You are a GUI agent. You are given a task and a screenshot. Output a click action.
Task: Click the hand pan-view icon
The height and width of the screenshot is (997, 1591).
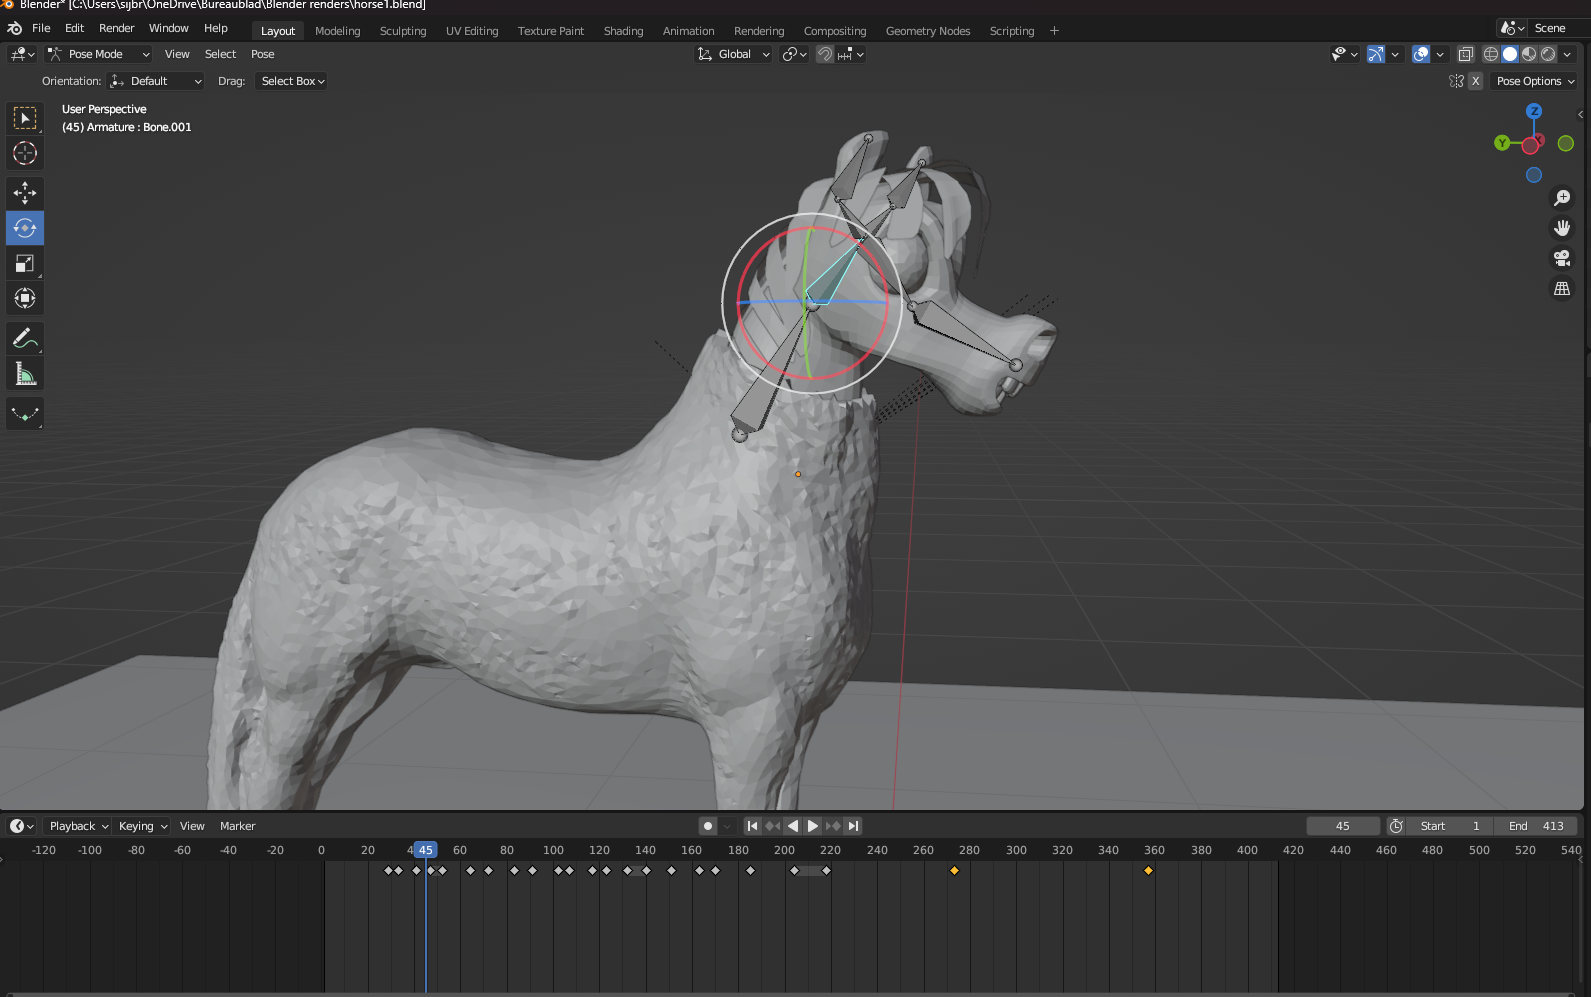pyautogui.click(x=1562, y=229)
